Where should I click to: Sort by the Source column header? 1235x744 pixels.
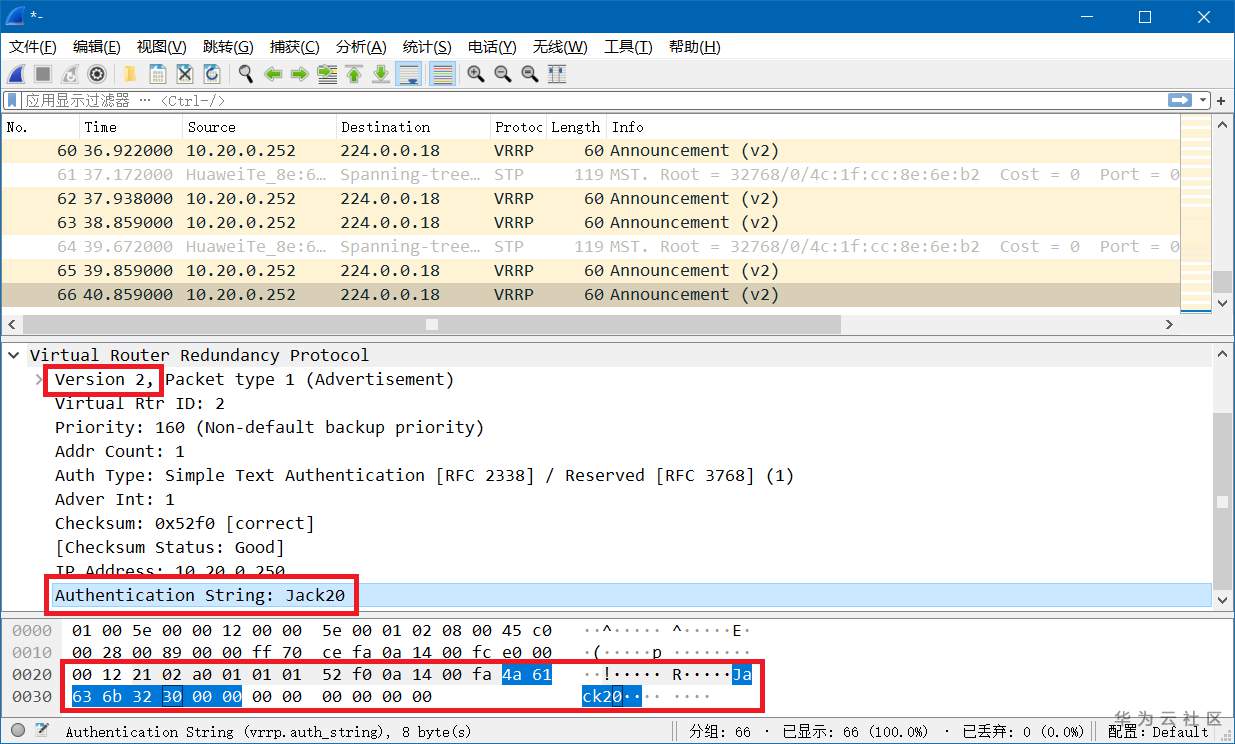260,127
